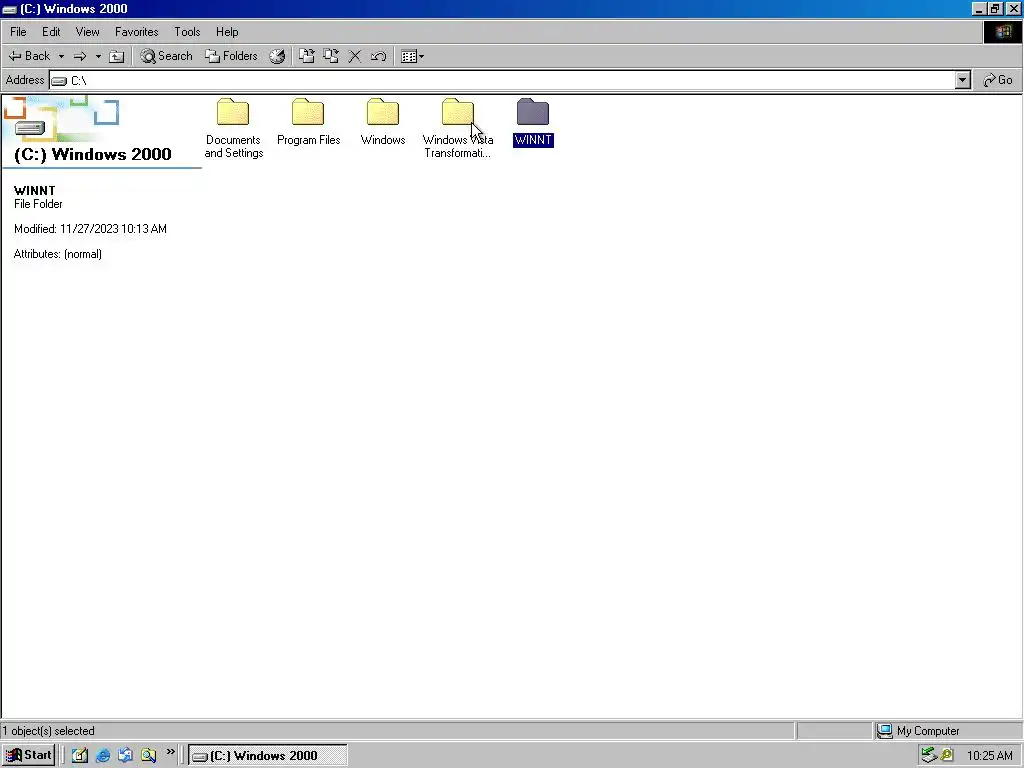Open the Favorites menu
1024x768 pixels.
click(136, 32)
